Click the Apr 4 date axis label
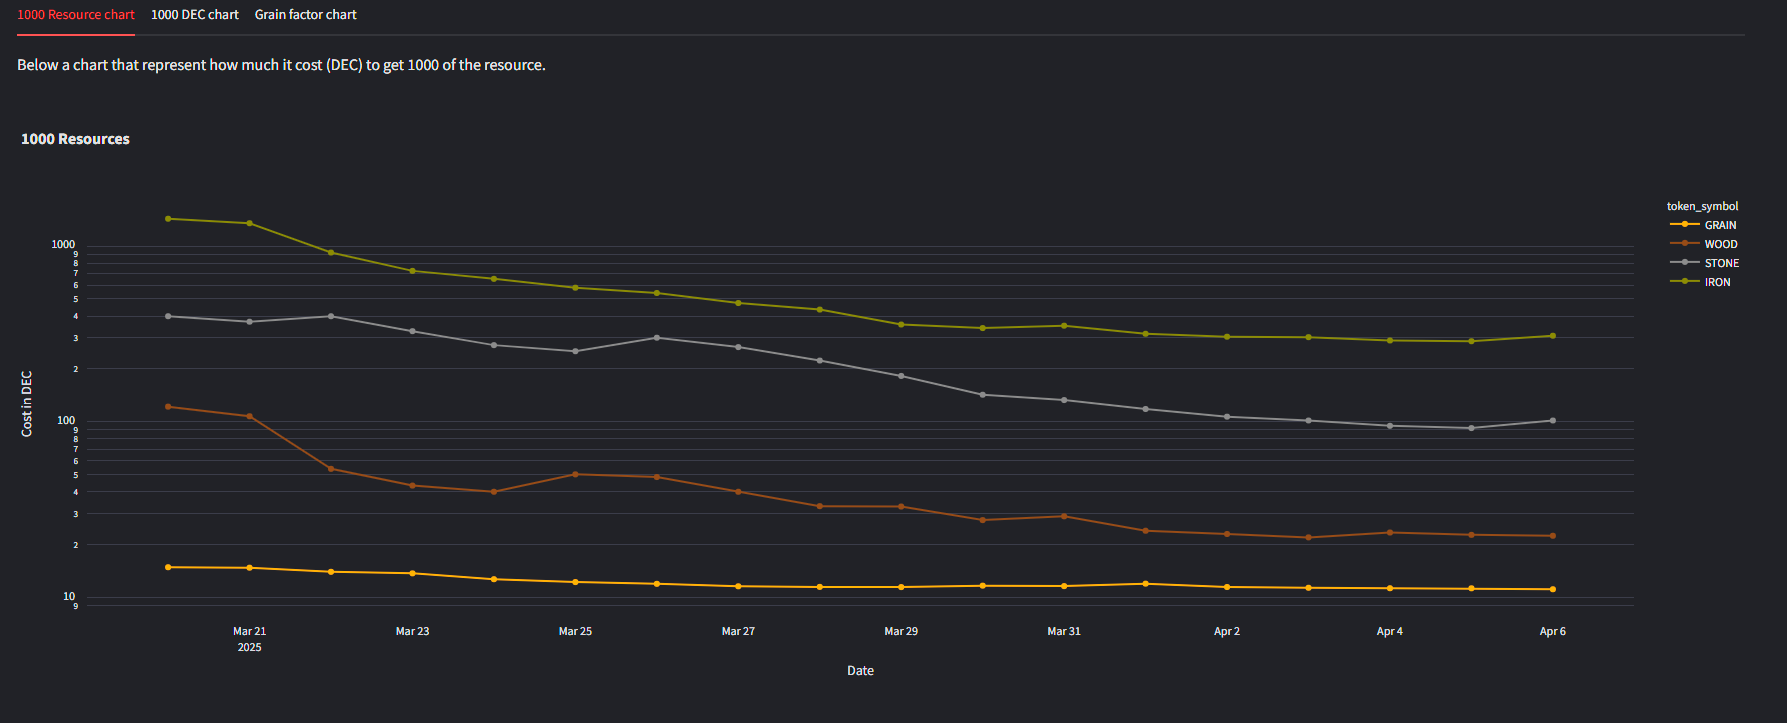Screen dimensions: 1787x723 pos(1389,631)
